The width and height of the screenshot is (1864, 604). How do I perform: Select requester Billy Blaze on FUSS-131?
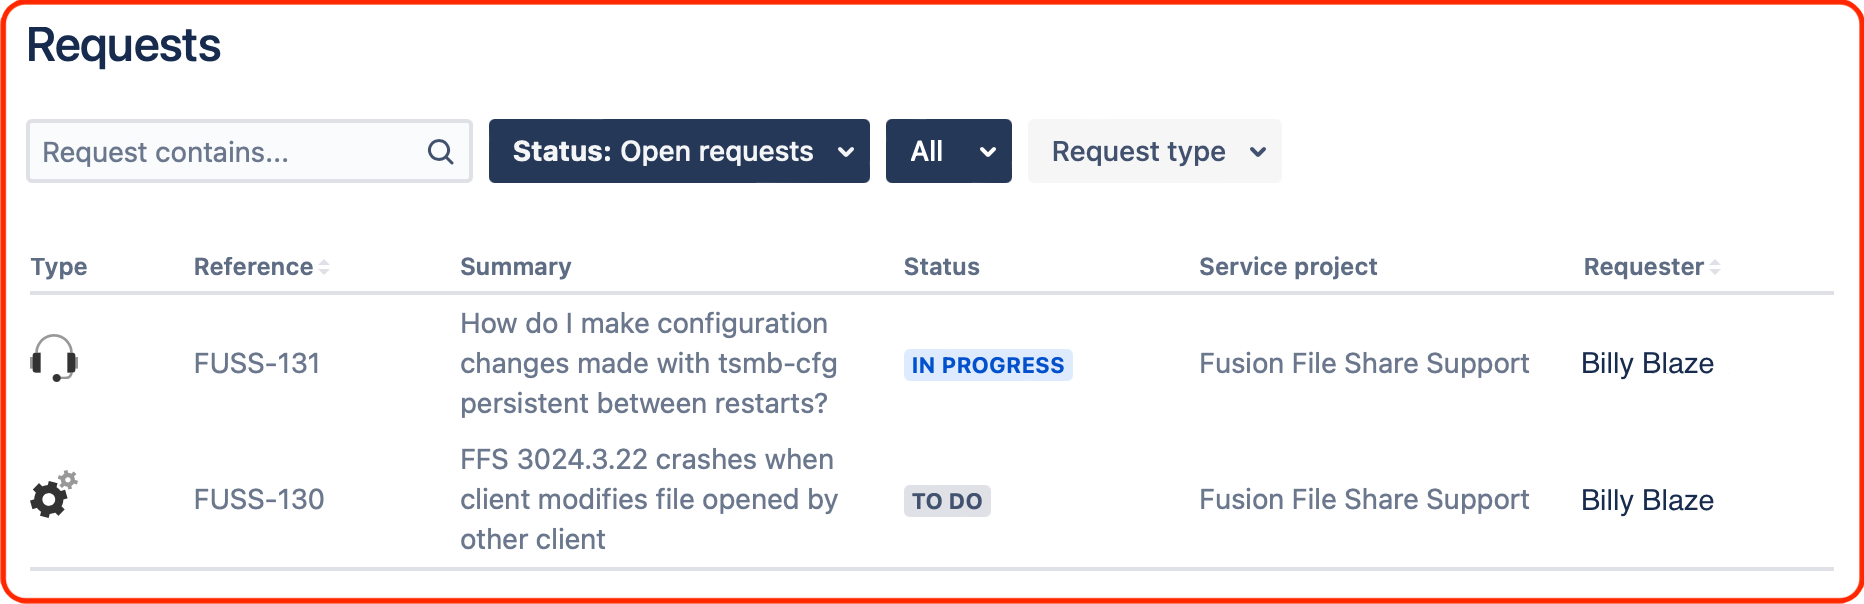tap(1647, 363)
